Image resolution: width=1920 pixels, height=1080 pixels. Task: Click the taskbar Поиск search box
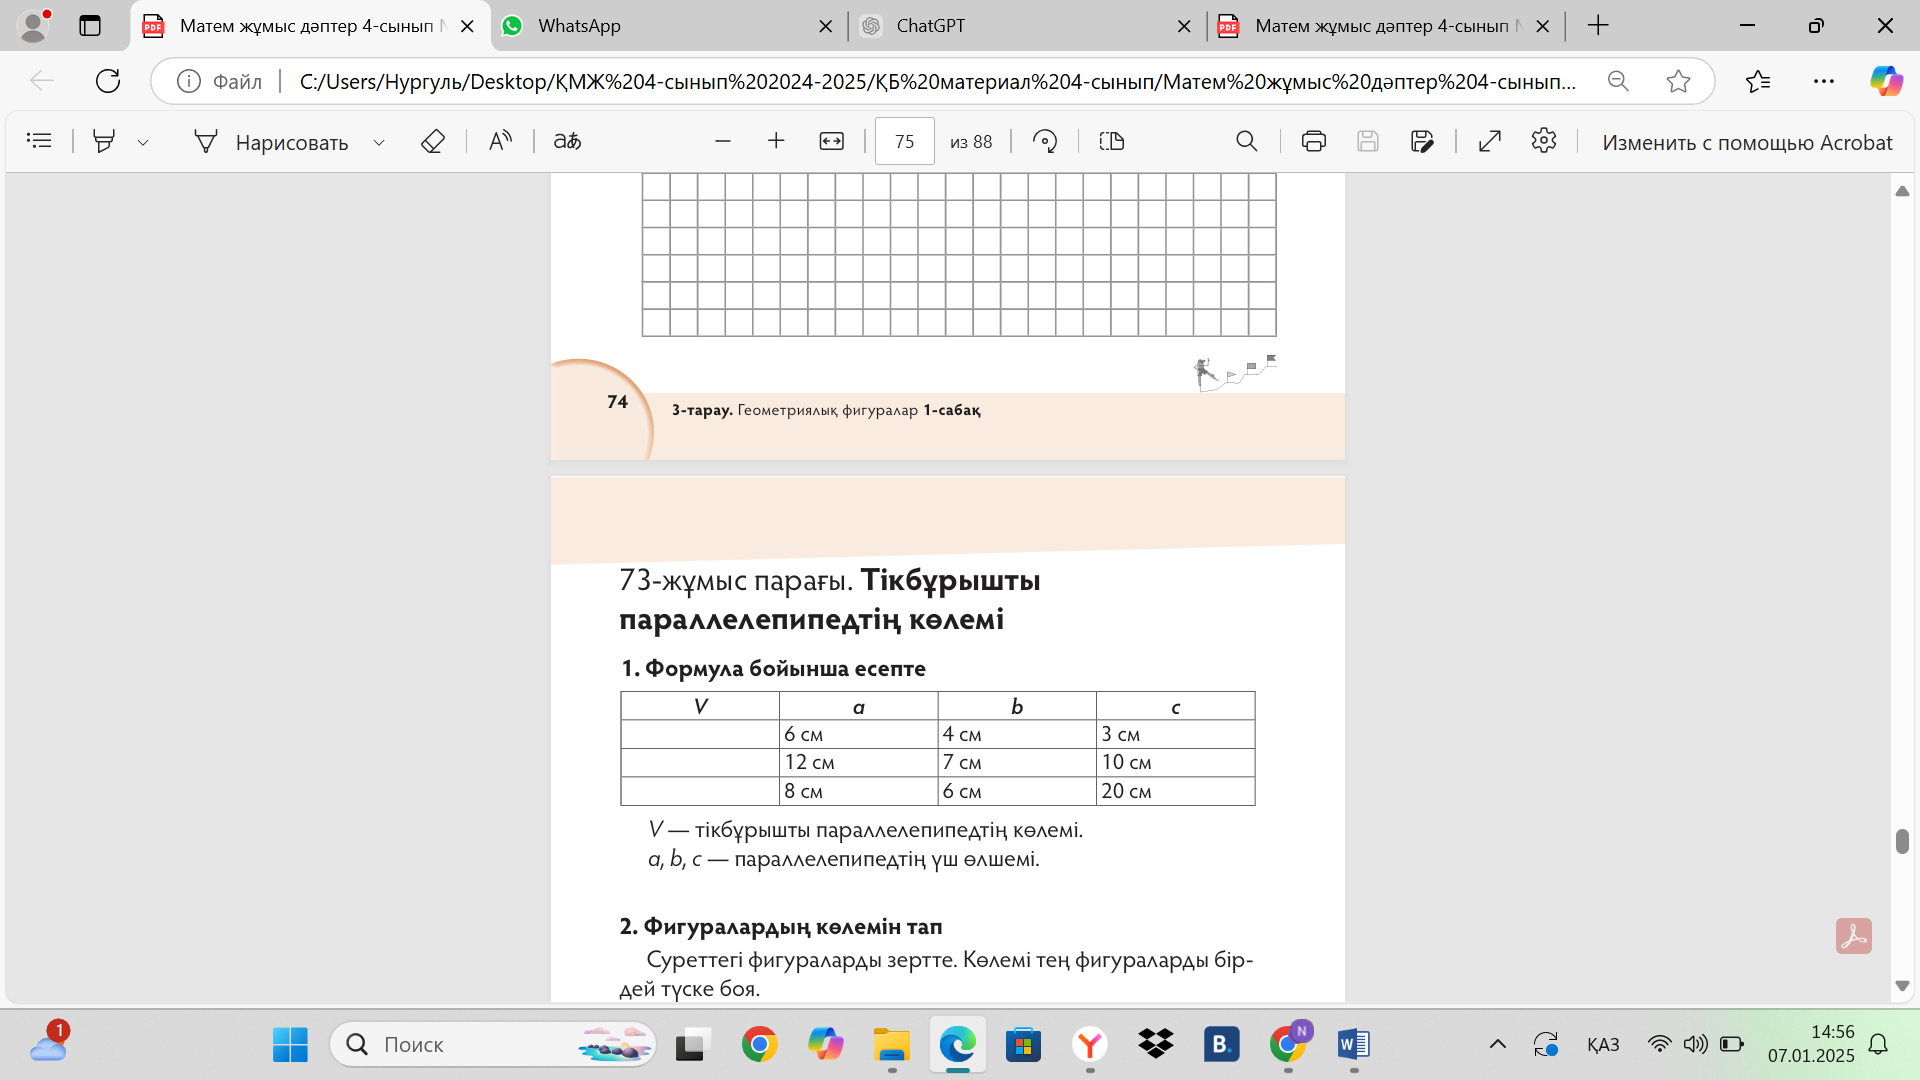point(492,1045)
